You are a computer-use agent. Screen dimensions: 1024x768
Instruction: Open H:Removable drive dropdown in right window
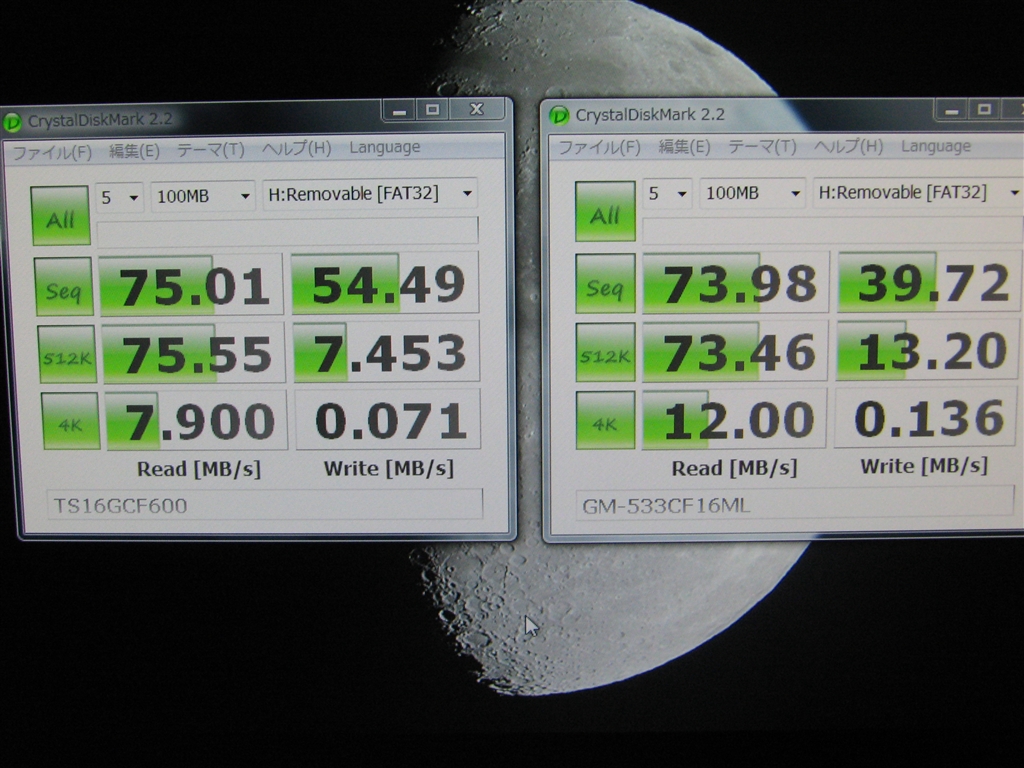918,193
